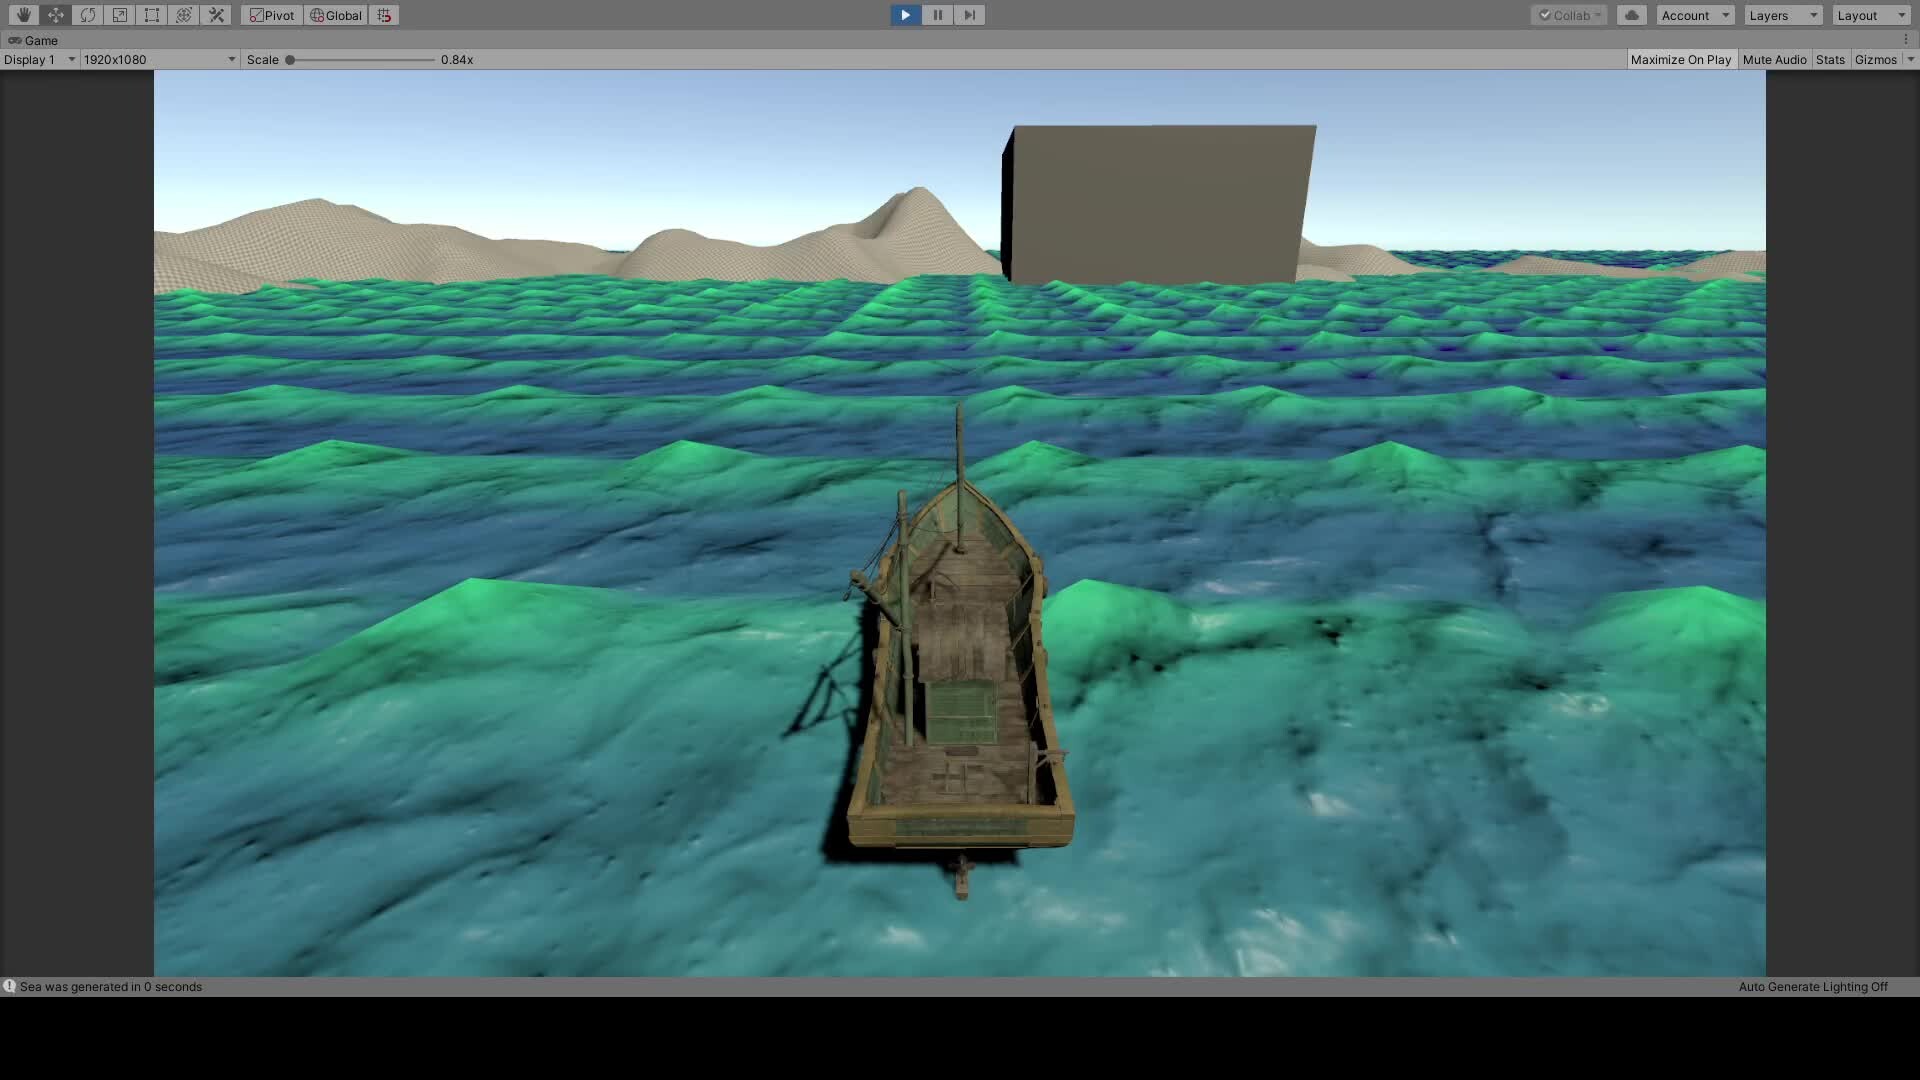1920x1080 pixels.
Task: Open the Account menu
Action: click(x=1694, y=15)
